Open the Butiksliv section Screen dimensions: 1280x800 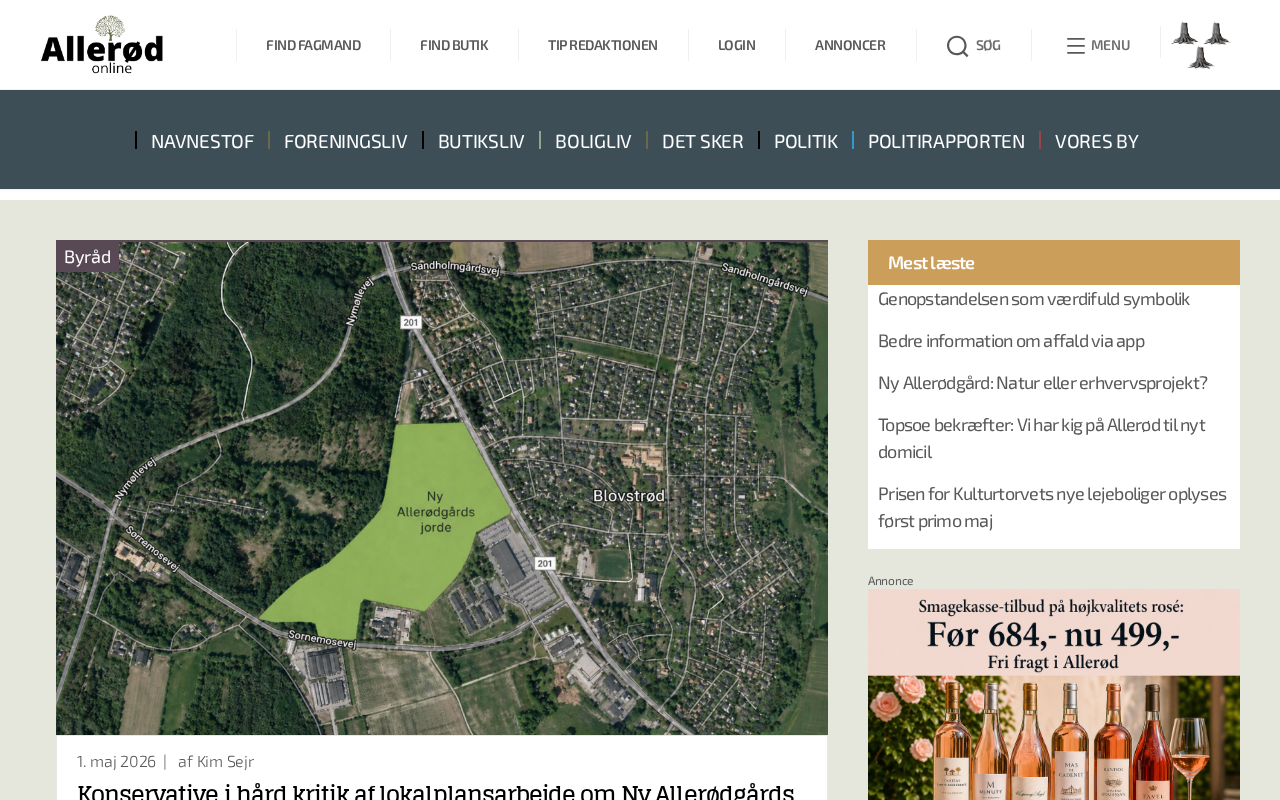481,141
